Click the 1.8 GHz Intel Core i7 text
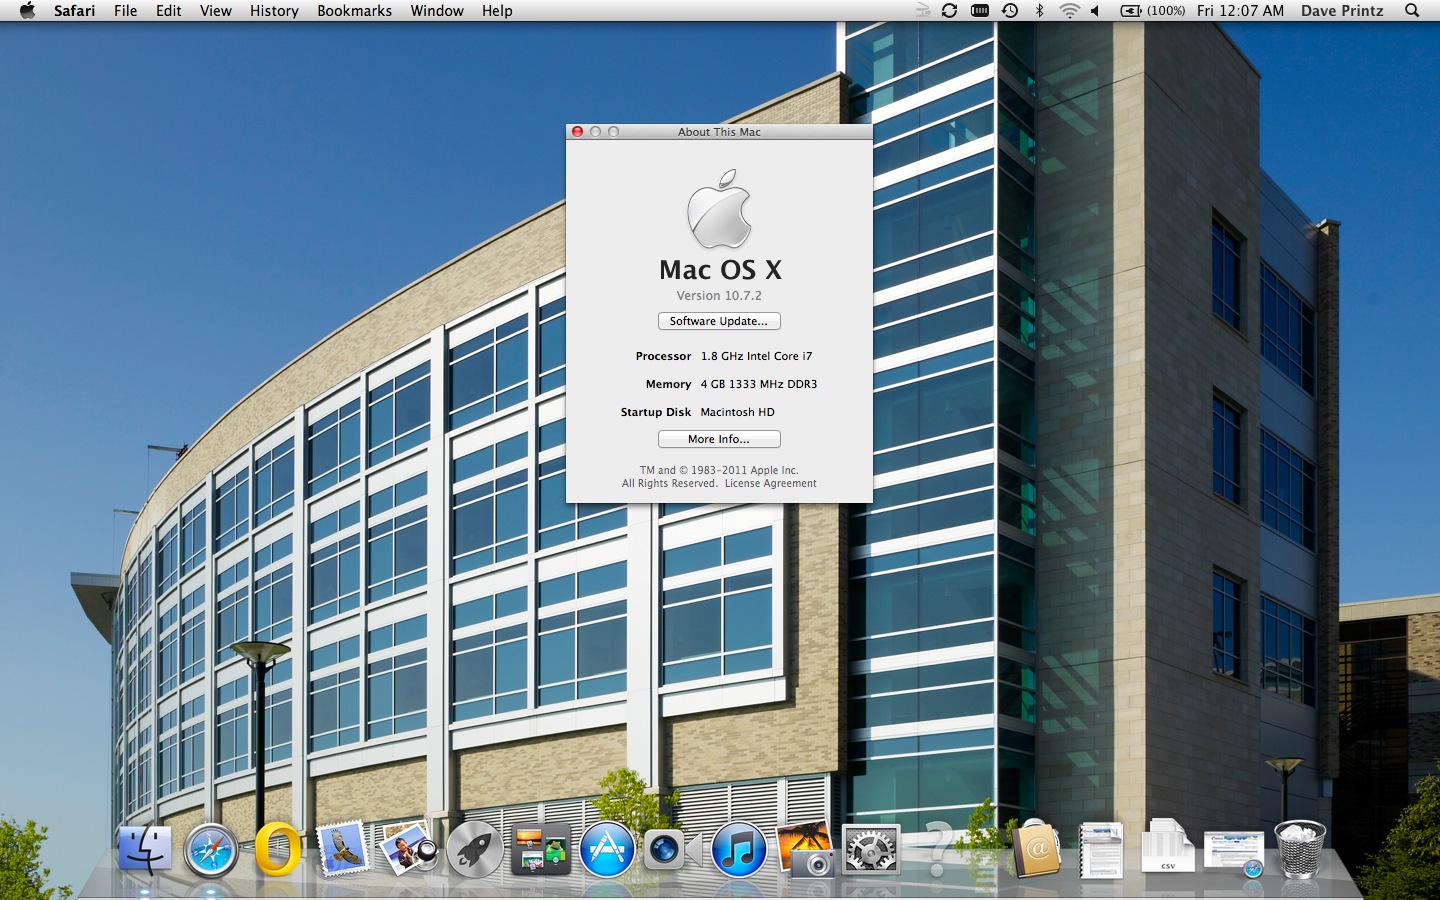 point(756,356)
